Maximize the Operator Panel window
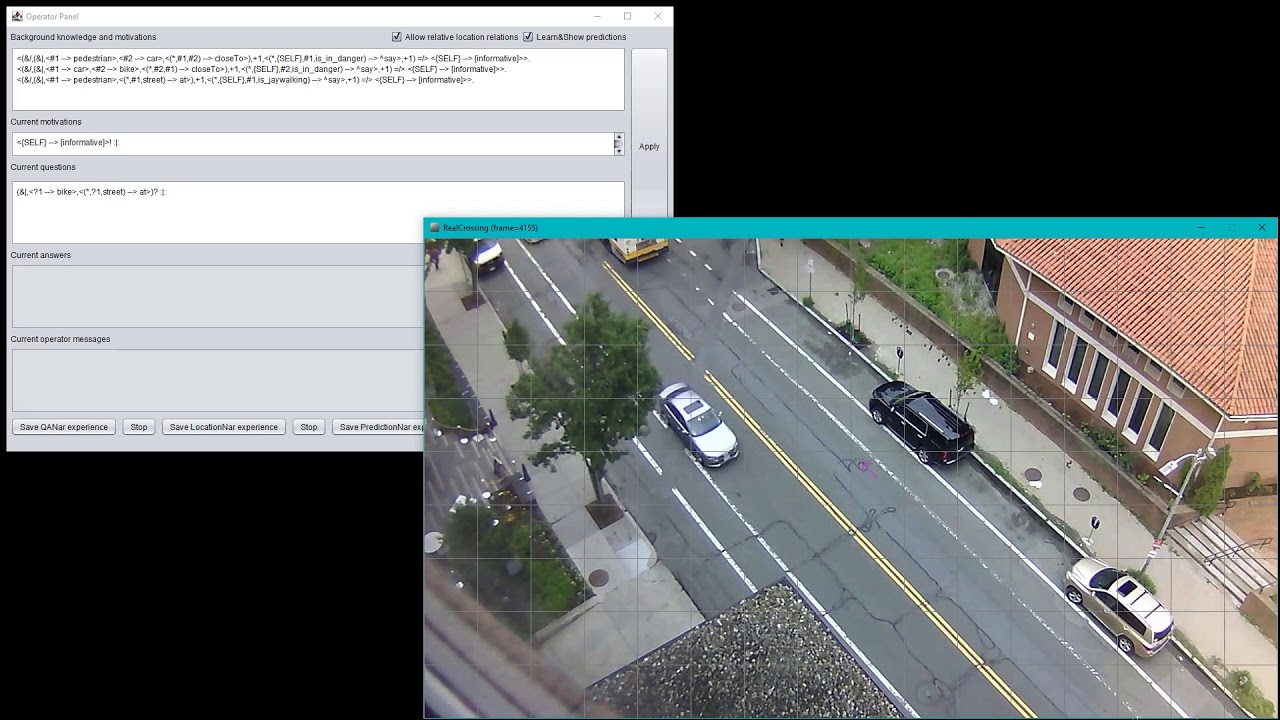This screenshot has width=1280, height=720. [627, 16]
